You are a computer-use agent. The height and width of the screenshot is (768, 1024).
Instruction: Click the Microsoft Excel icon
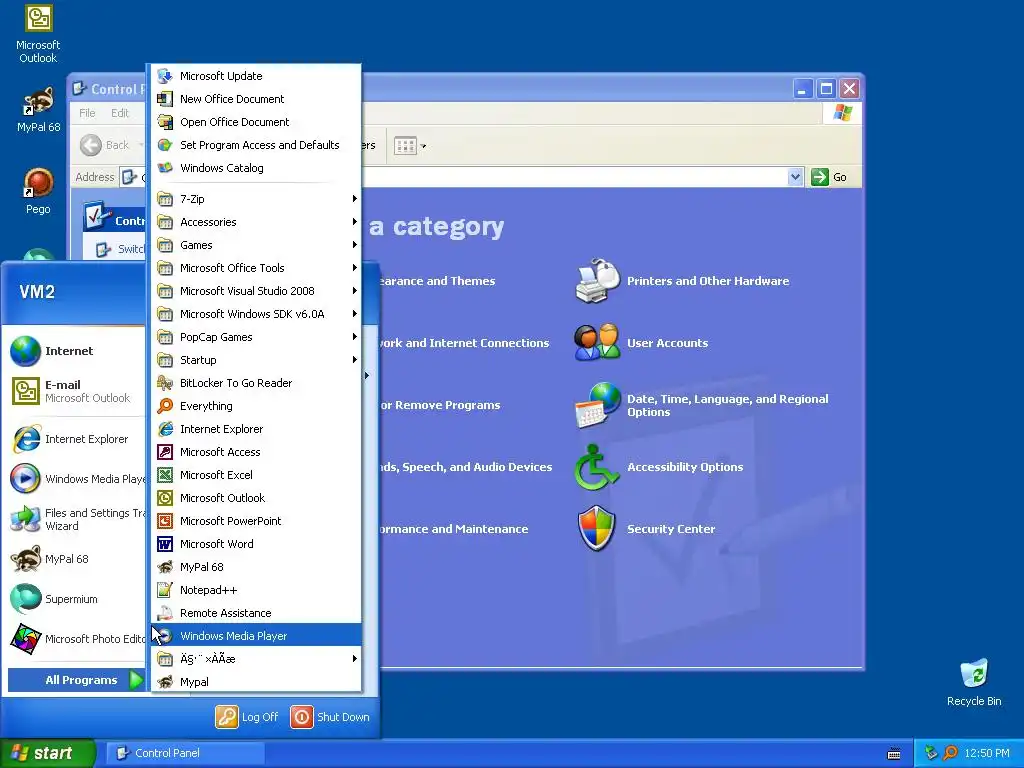(x=165, y=475)
